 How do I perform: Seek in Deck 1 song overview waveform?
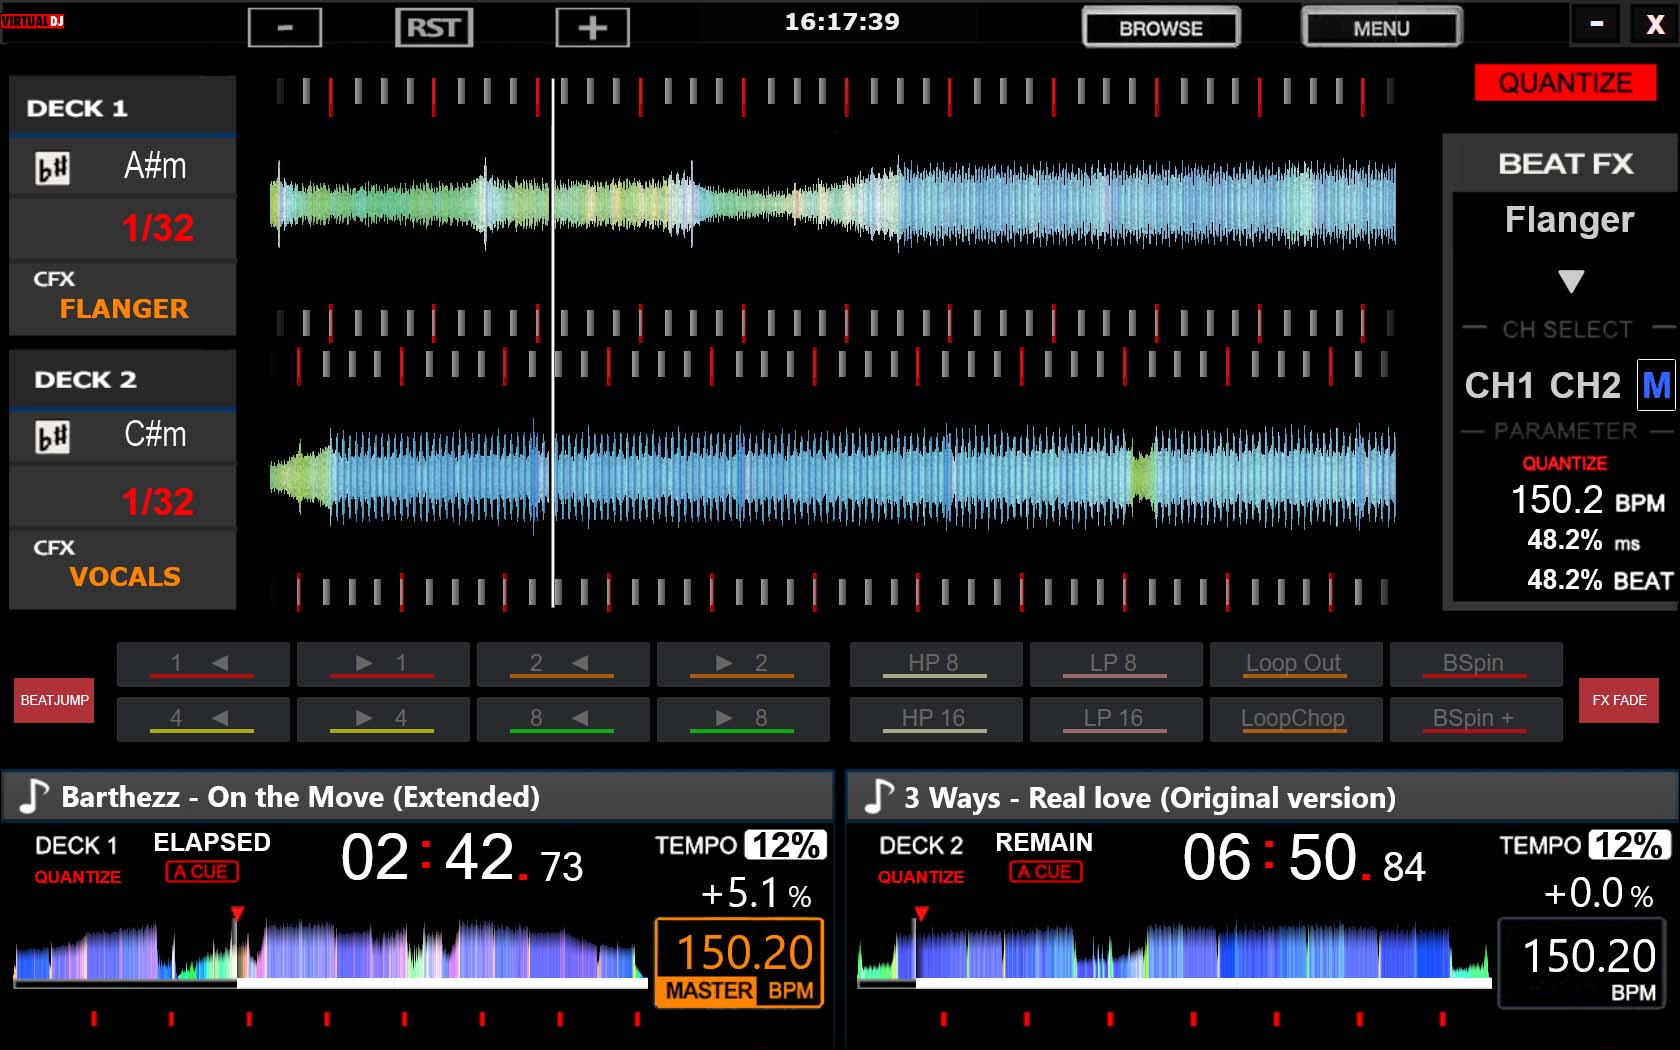point(330,953)
